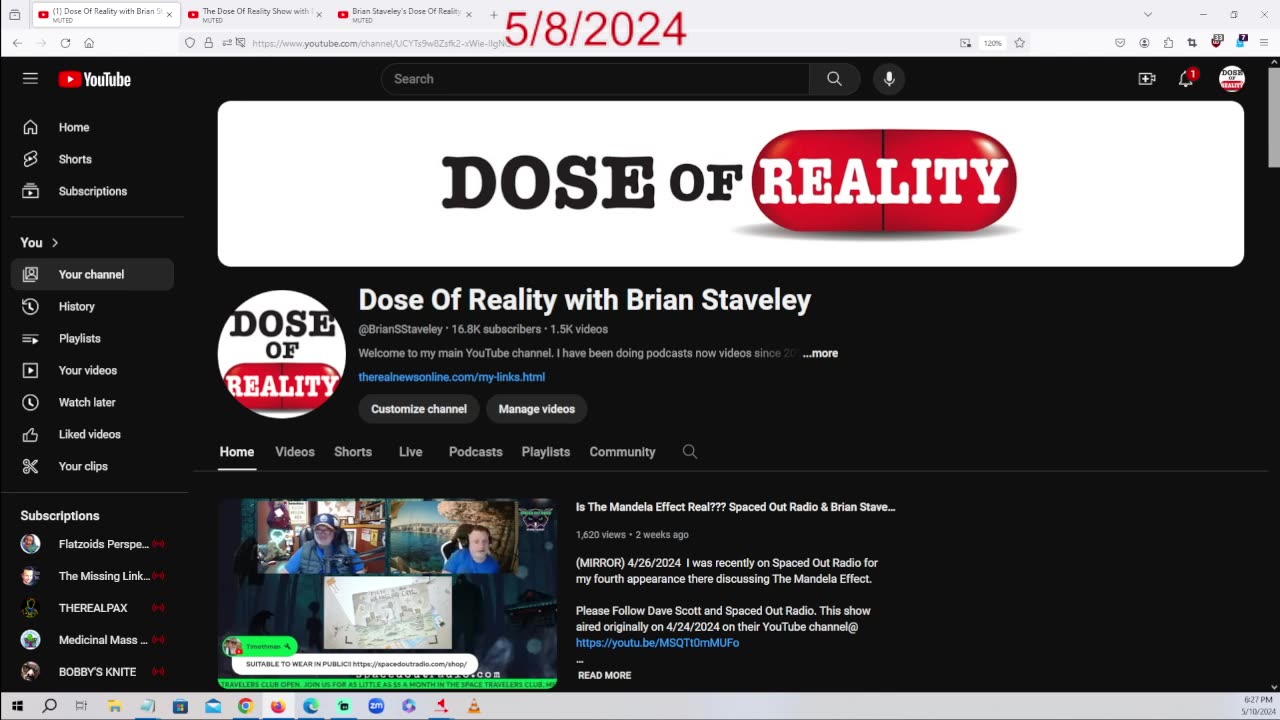Image resolution: width=1280 pixels, height=720 pixels.
Task: Open Your clips in the sidebar
Action: pos(92,466)
